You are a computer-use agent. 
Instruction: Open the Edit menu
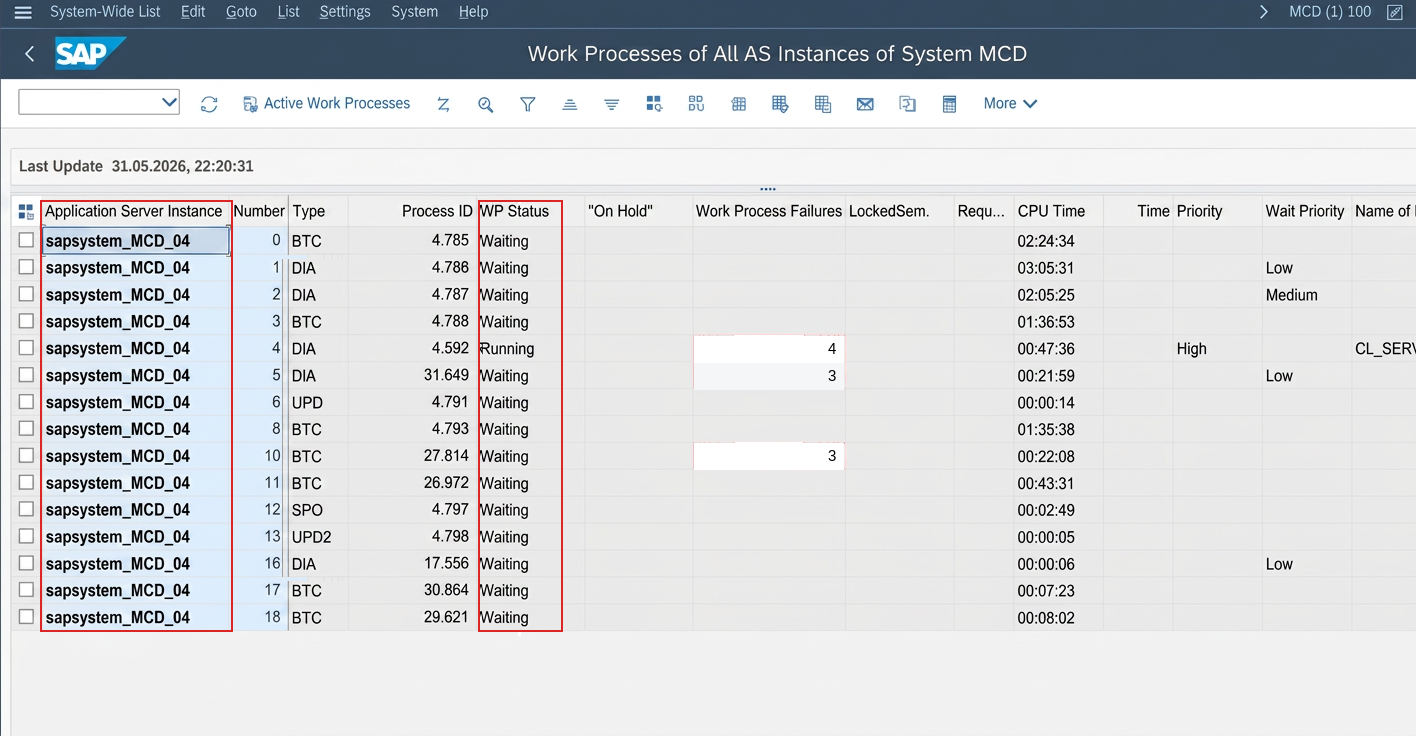pyautogui.click(x=193, y=12)
